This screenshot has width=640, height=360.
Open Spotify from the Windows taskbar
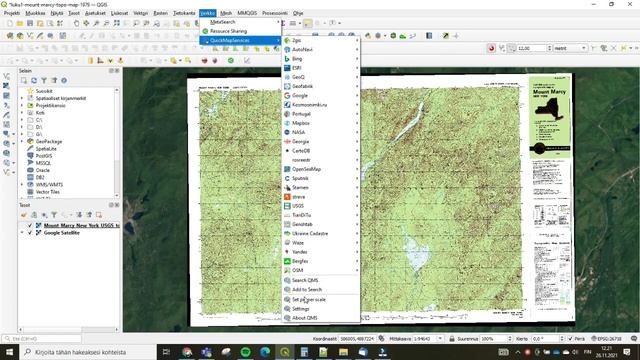tap(246, 352)
